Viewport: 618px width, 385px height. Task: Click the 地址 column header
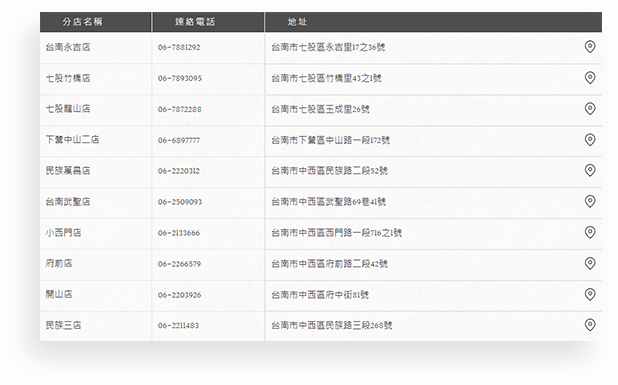pyautogui.click(x=433, y=22)
